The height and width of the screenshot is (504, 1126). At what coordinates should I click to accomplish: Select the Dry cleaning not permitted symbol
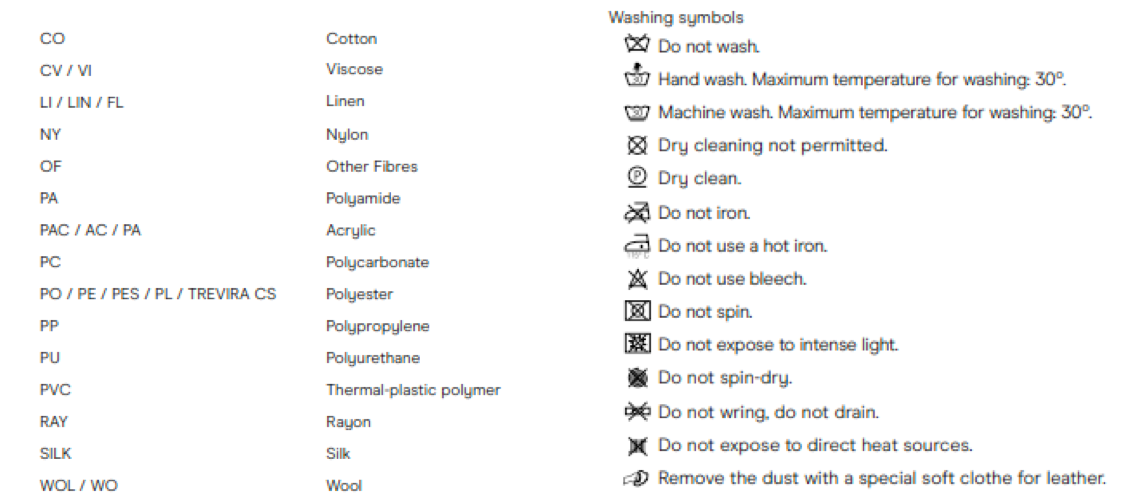tap(637, 146)
